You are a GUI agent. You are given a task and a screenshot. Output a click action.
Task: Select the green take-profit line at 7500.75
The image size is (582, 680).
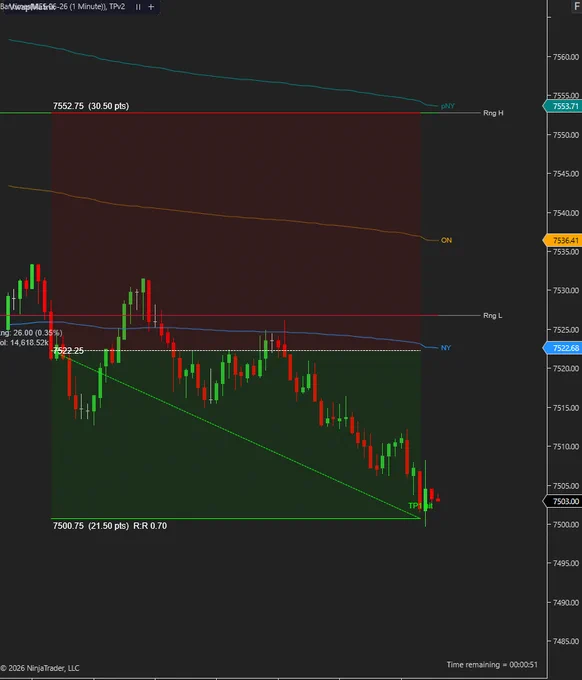click(236, 518)
